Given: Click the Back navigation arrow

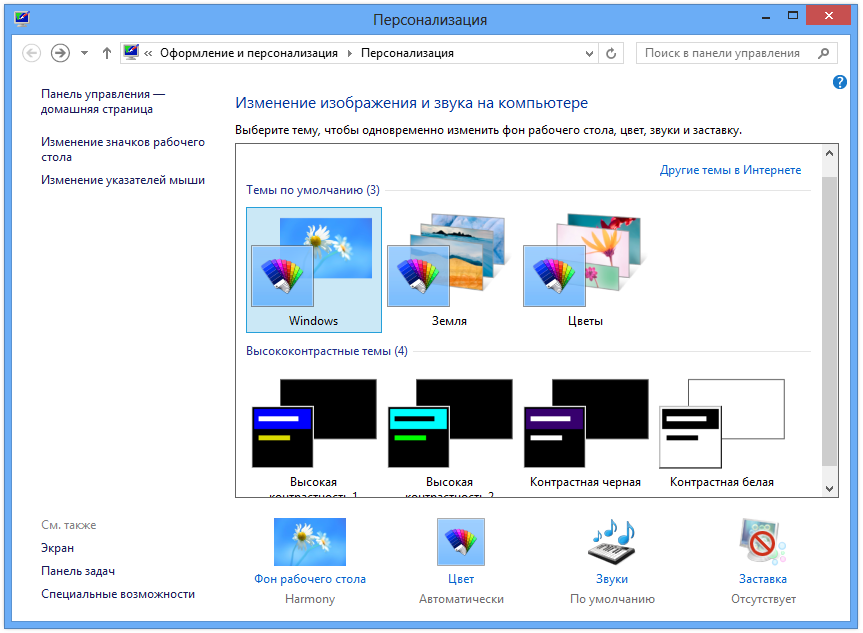Looking at the screenshot, I should [31, 53].
